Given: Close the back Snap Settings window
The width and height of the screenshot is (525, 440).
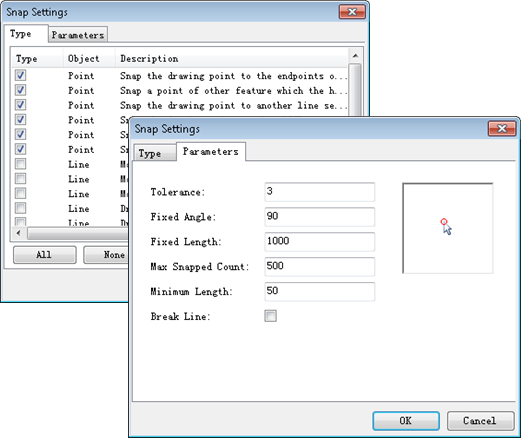Looking at the screenshot, I should click(352, 12).
